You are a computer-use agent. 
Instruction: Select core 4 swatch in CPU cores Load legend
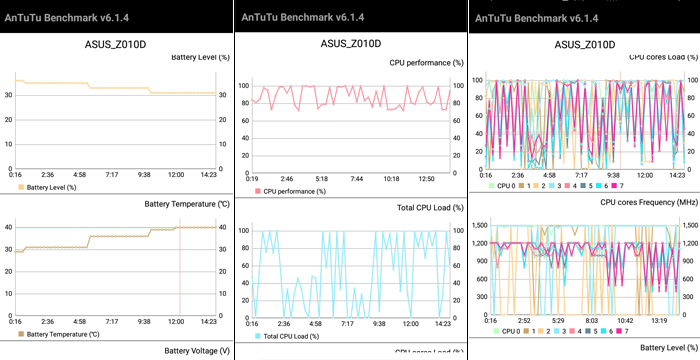coord(567,185)
